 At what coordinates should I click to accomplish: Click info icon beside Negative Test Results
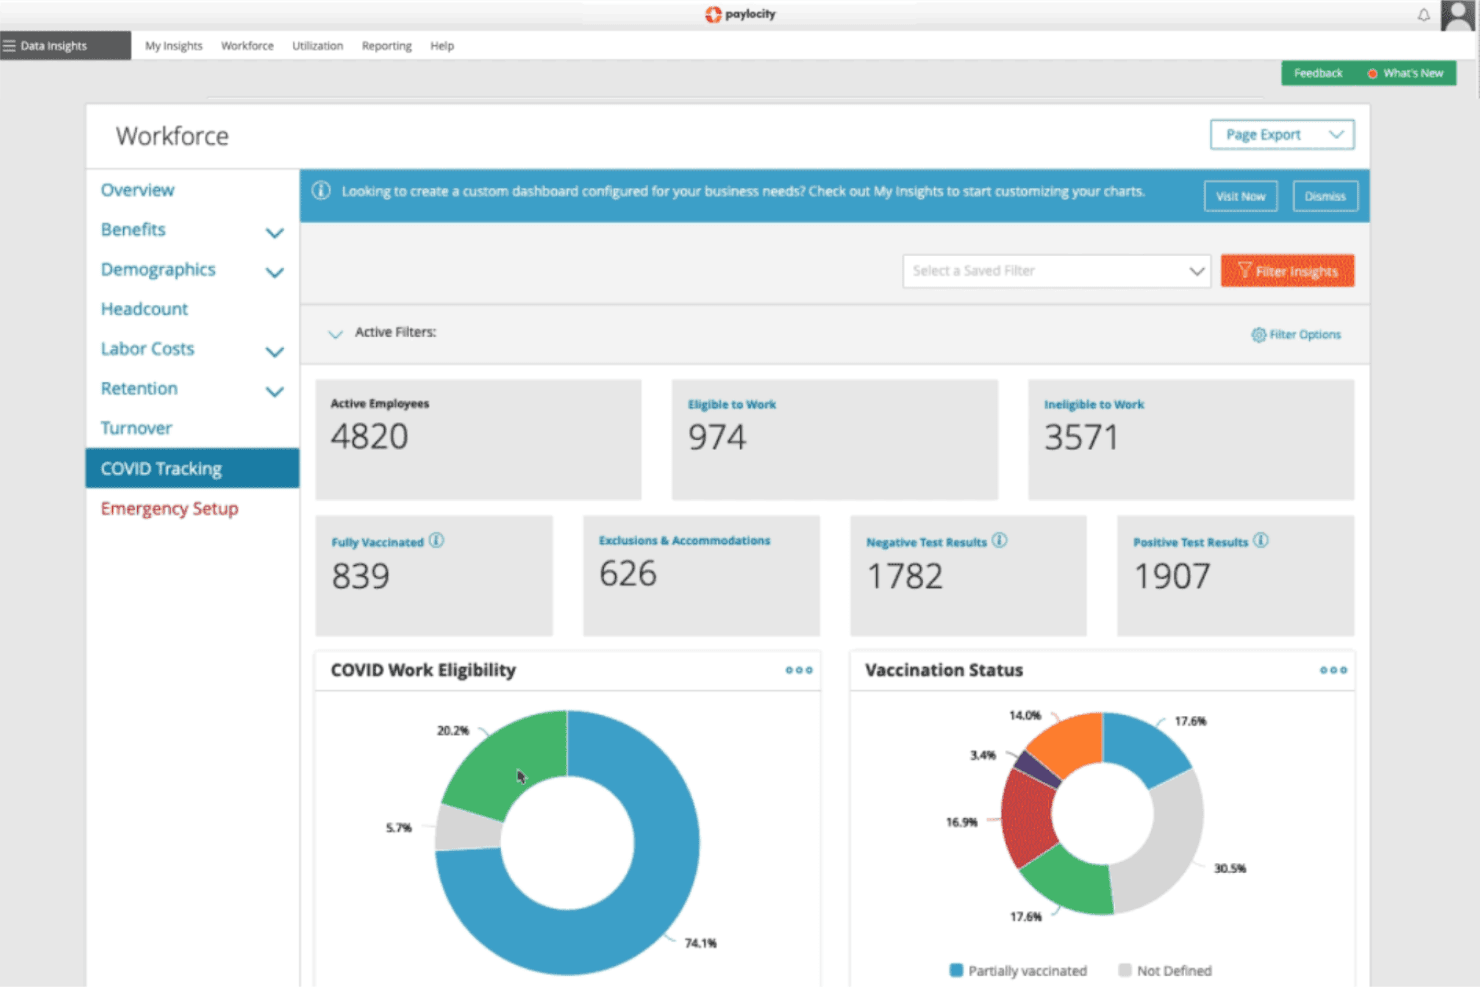click(x=999, y=541)
